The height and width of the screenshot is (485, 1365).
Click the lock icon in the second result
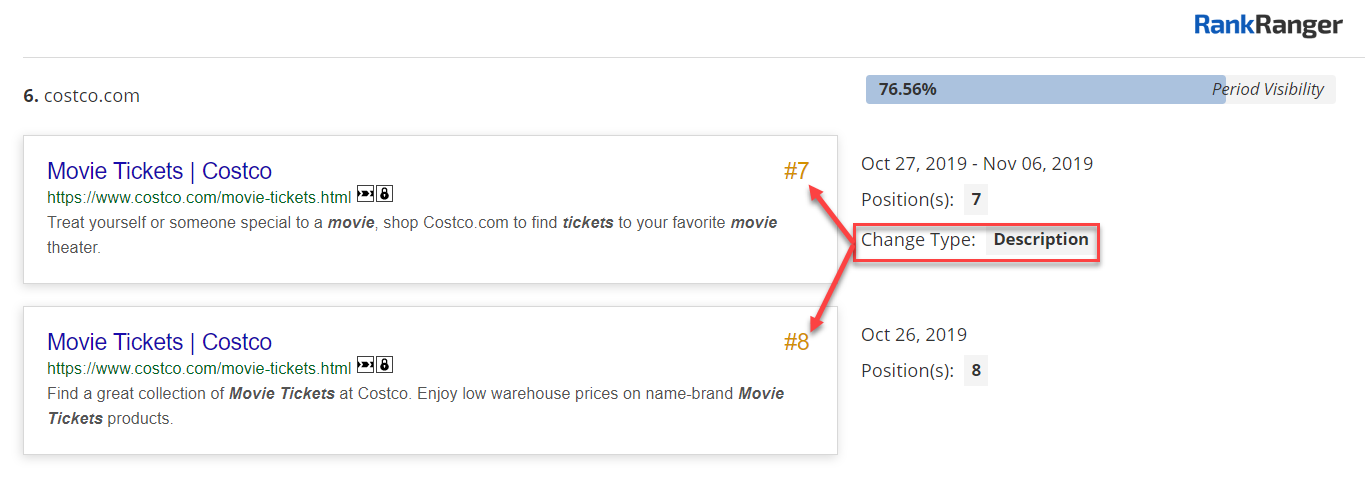[385, 365]
